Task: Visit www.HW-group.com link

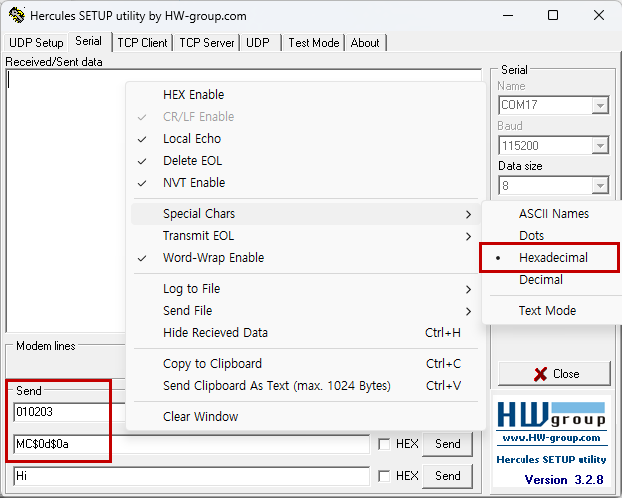Action: 551,438
